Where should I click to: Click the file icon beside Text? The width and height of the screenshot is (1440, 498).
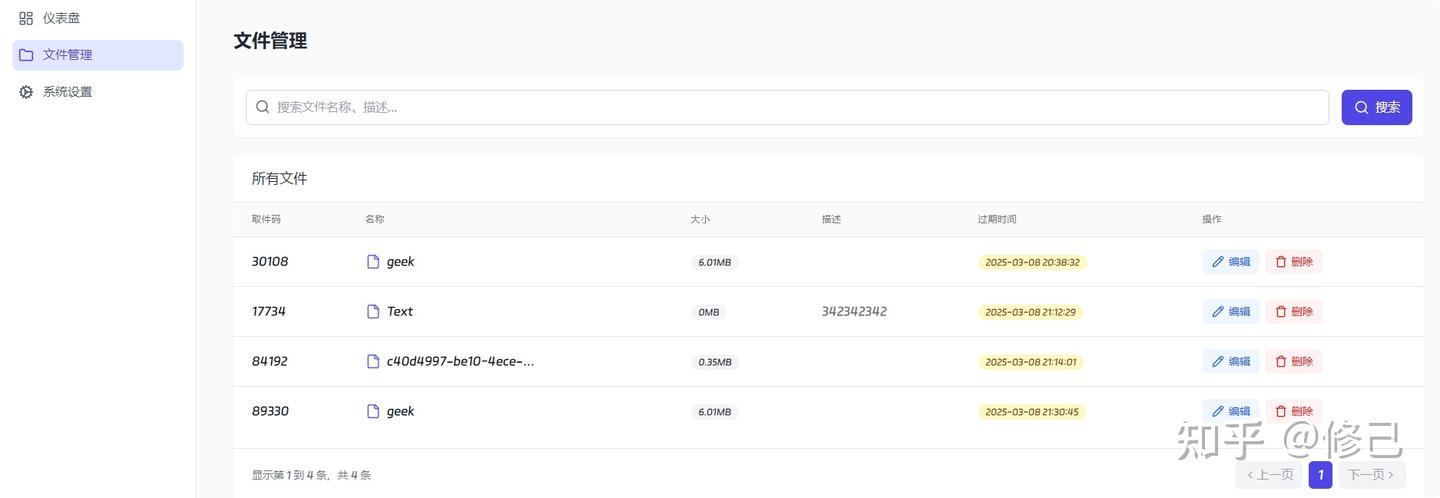(x=373, y=312)
